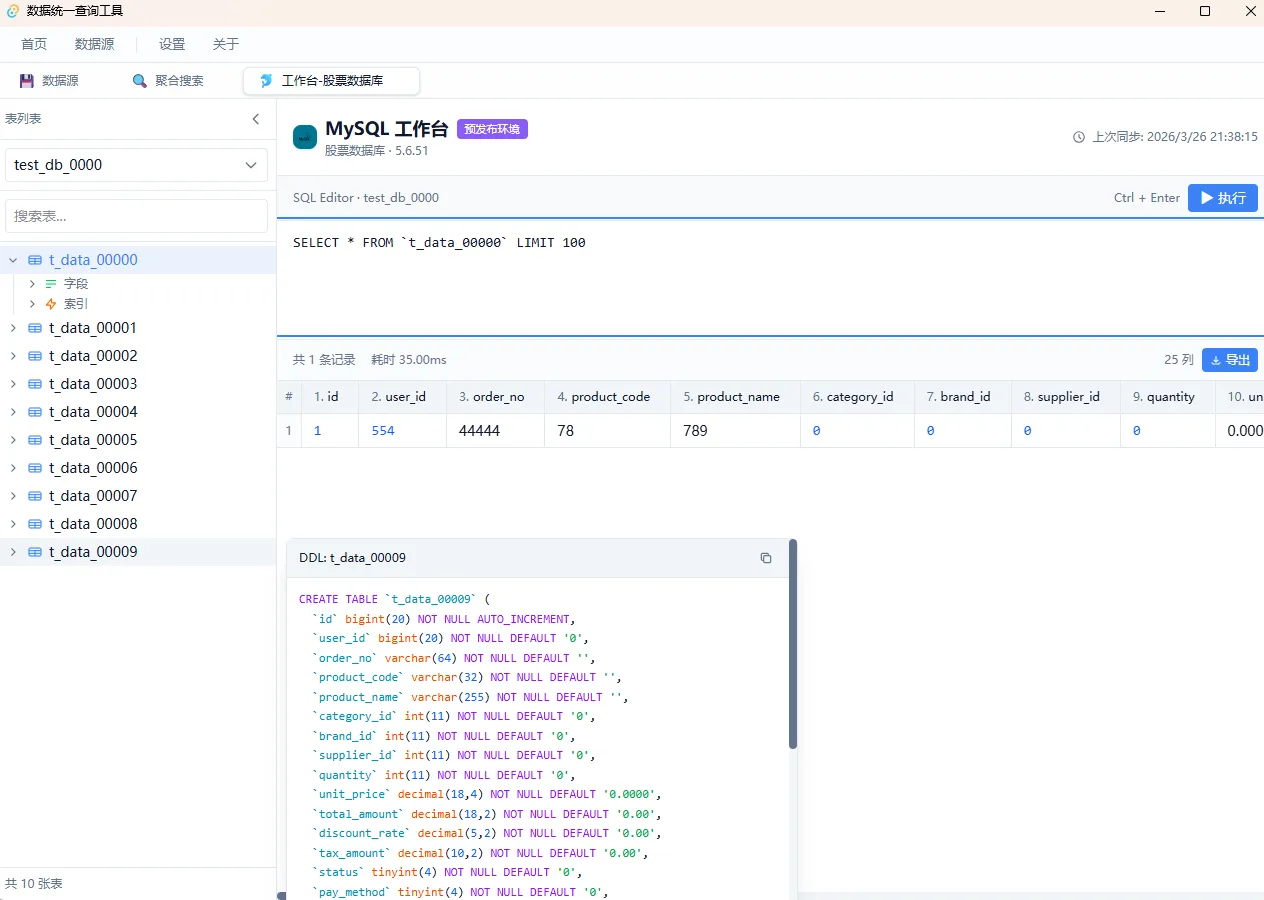Collapse the expanded t_data_00000 tree node

pos(12,259)
